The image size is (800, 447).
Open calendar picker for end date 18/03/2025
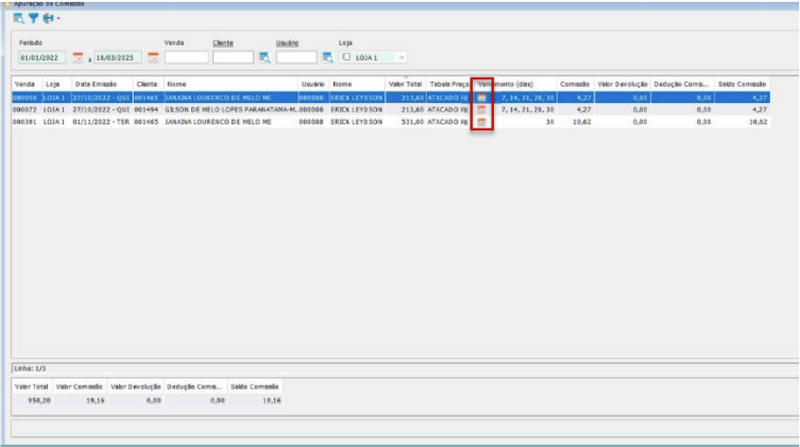tap(153, 58)
